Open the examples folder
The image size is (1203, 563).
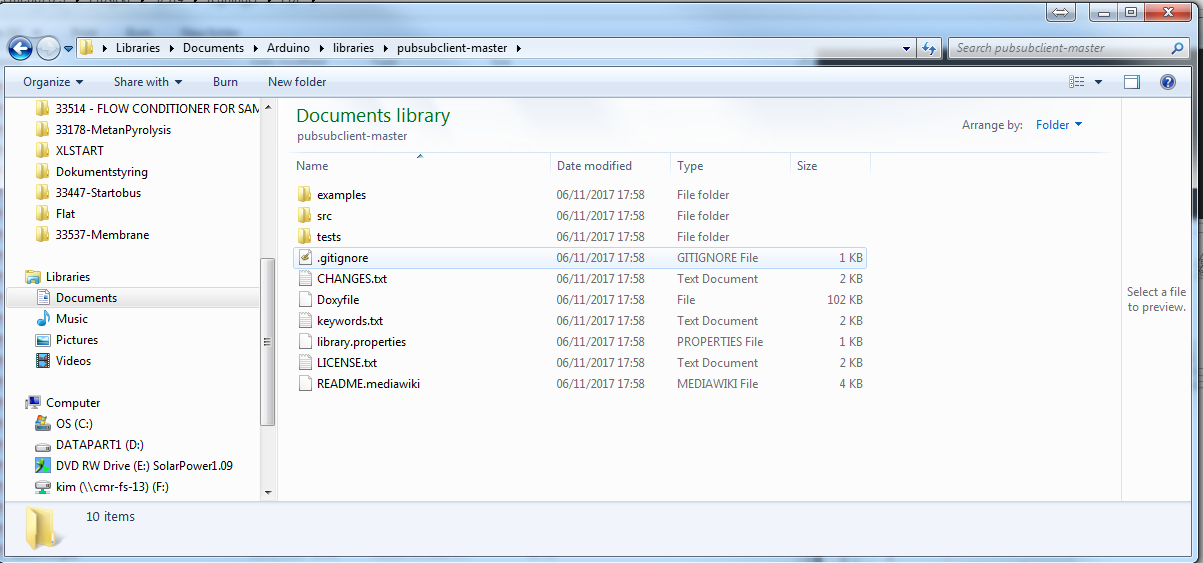341,195
